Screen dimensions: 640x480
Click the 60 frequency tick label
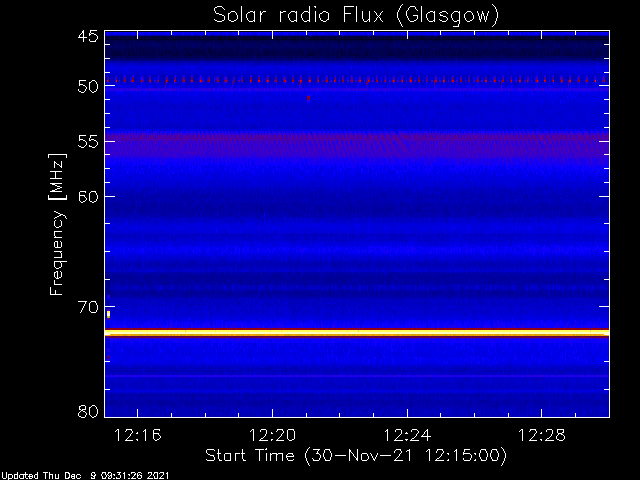point(88,197)
